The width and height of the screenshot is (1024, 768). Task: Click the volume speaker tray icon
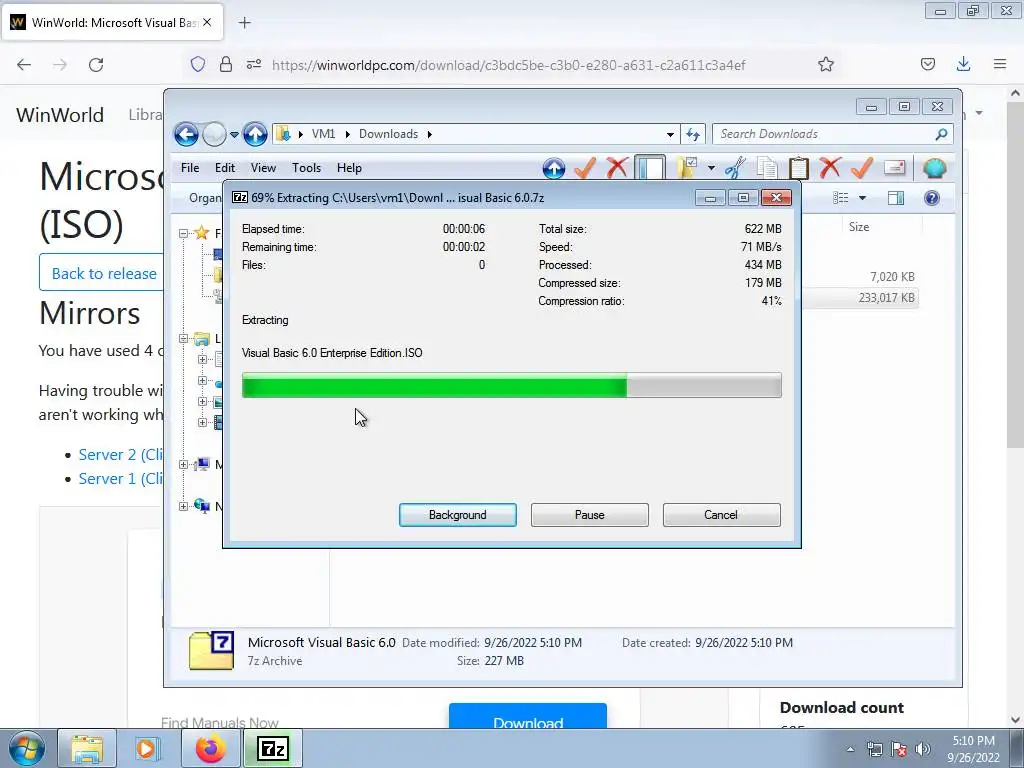click(x=923, y=749)
